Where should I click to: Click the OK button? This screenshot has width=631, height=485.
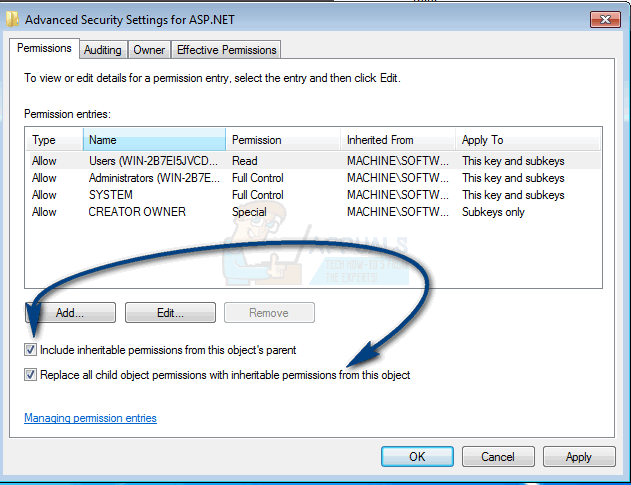tap(417, 456)
